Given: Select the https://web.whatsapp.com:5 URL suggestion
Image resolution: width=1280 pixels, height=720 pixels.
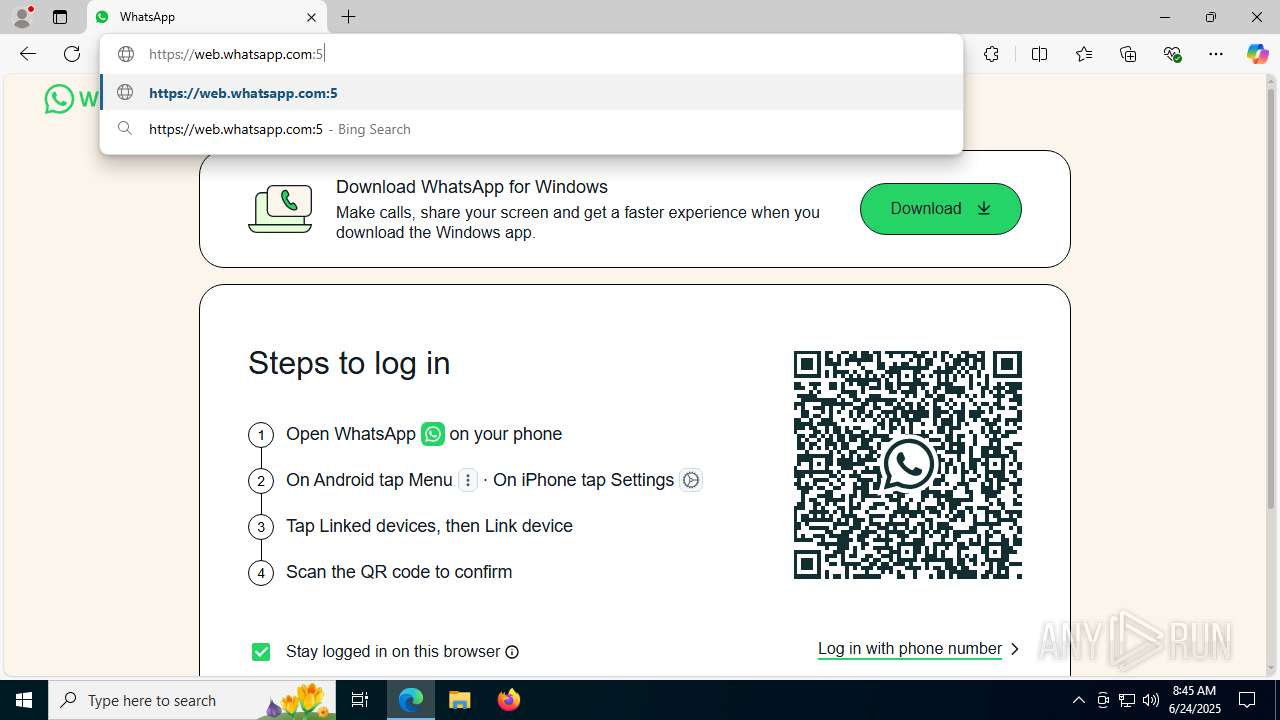Looking at the screenshot, I should pyautogui.click(x=531, y=93).
